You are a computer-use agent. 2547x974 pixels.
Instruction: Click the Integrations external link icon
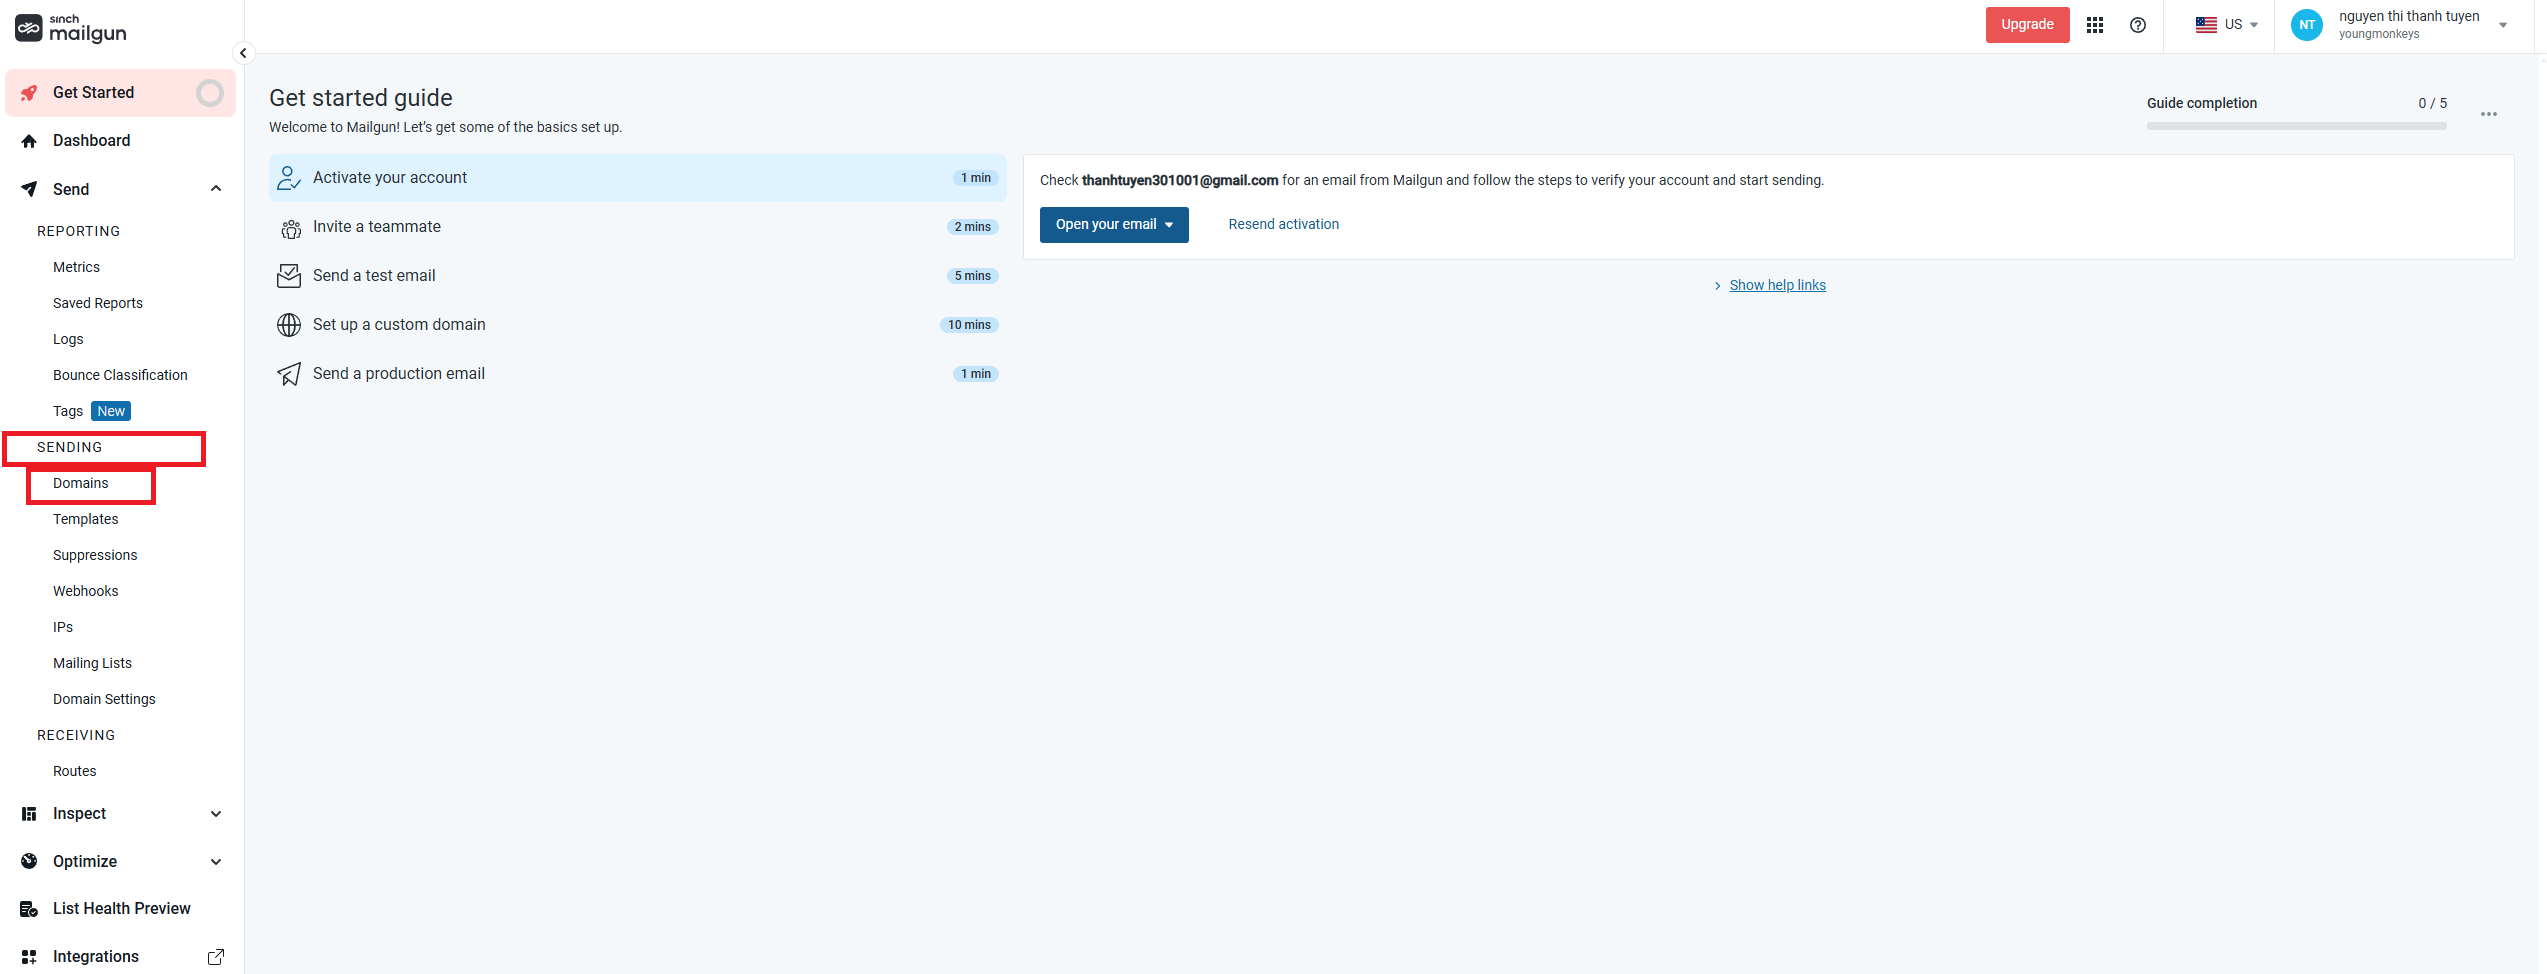(215, 957)
